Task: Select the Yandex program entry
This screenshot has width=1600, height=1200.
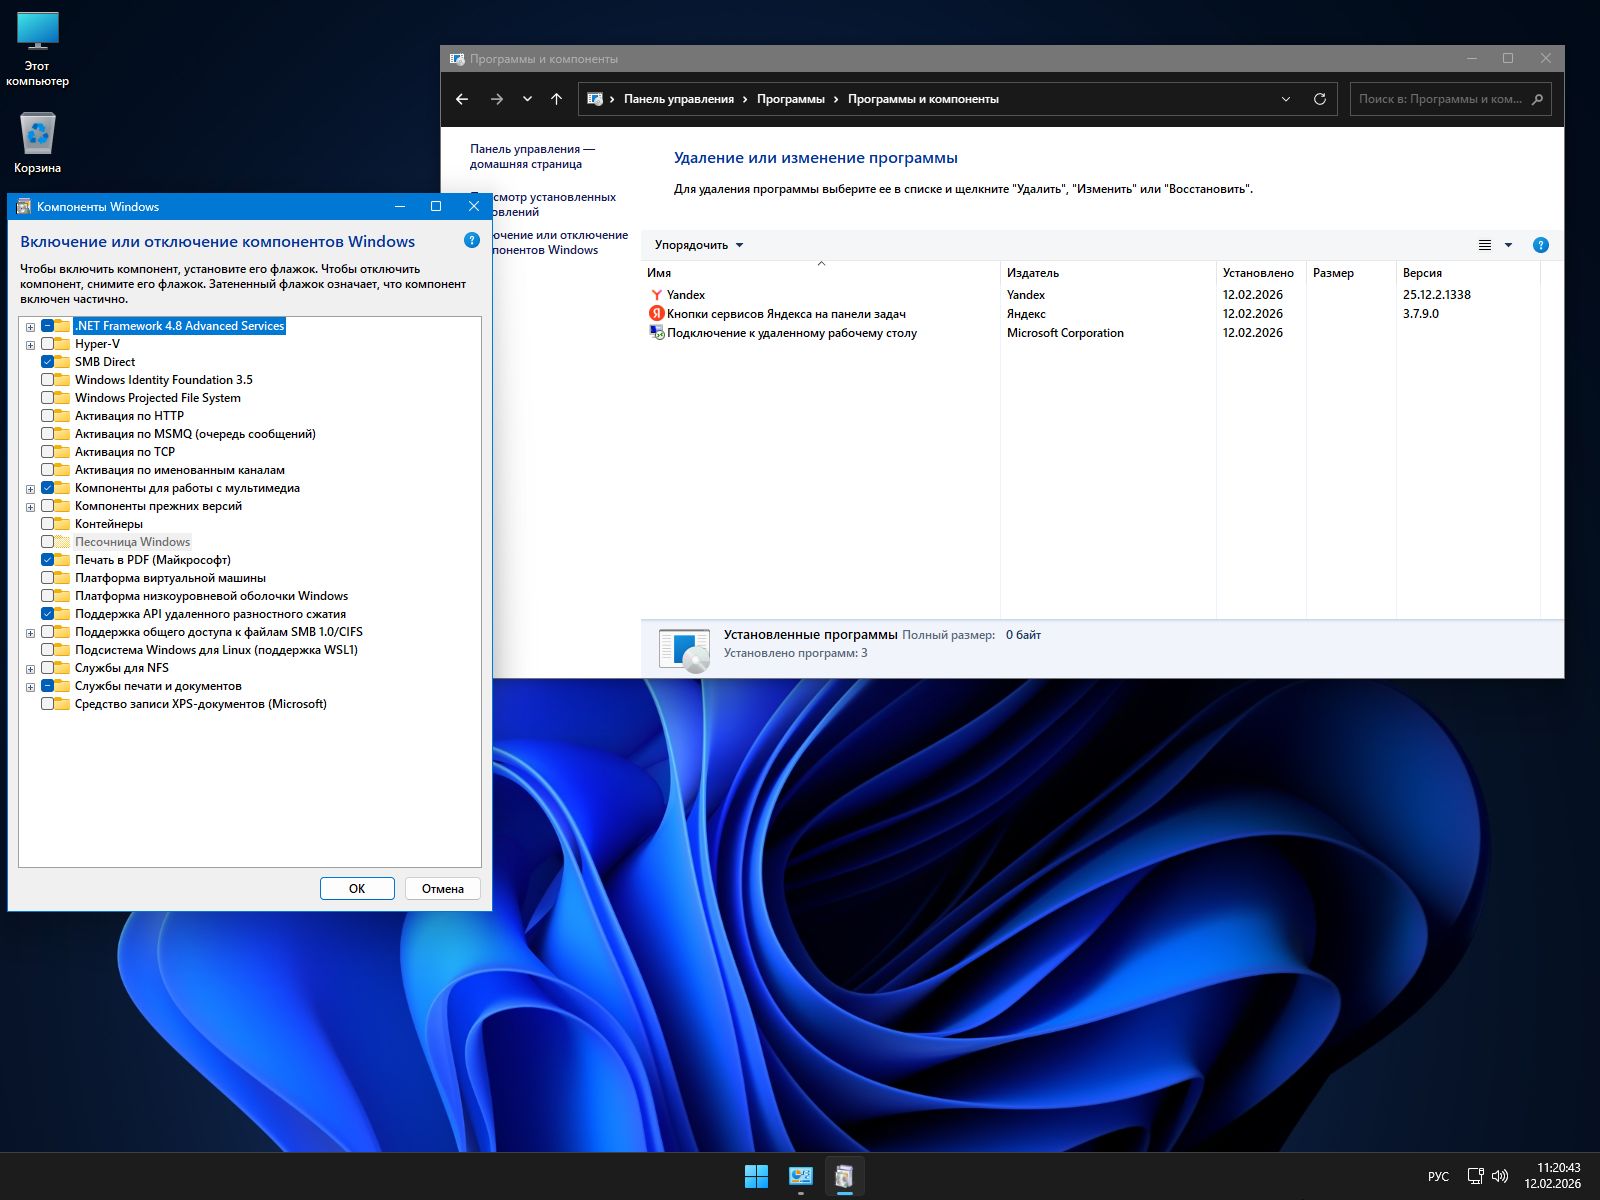Action: (686, 295)
